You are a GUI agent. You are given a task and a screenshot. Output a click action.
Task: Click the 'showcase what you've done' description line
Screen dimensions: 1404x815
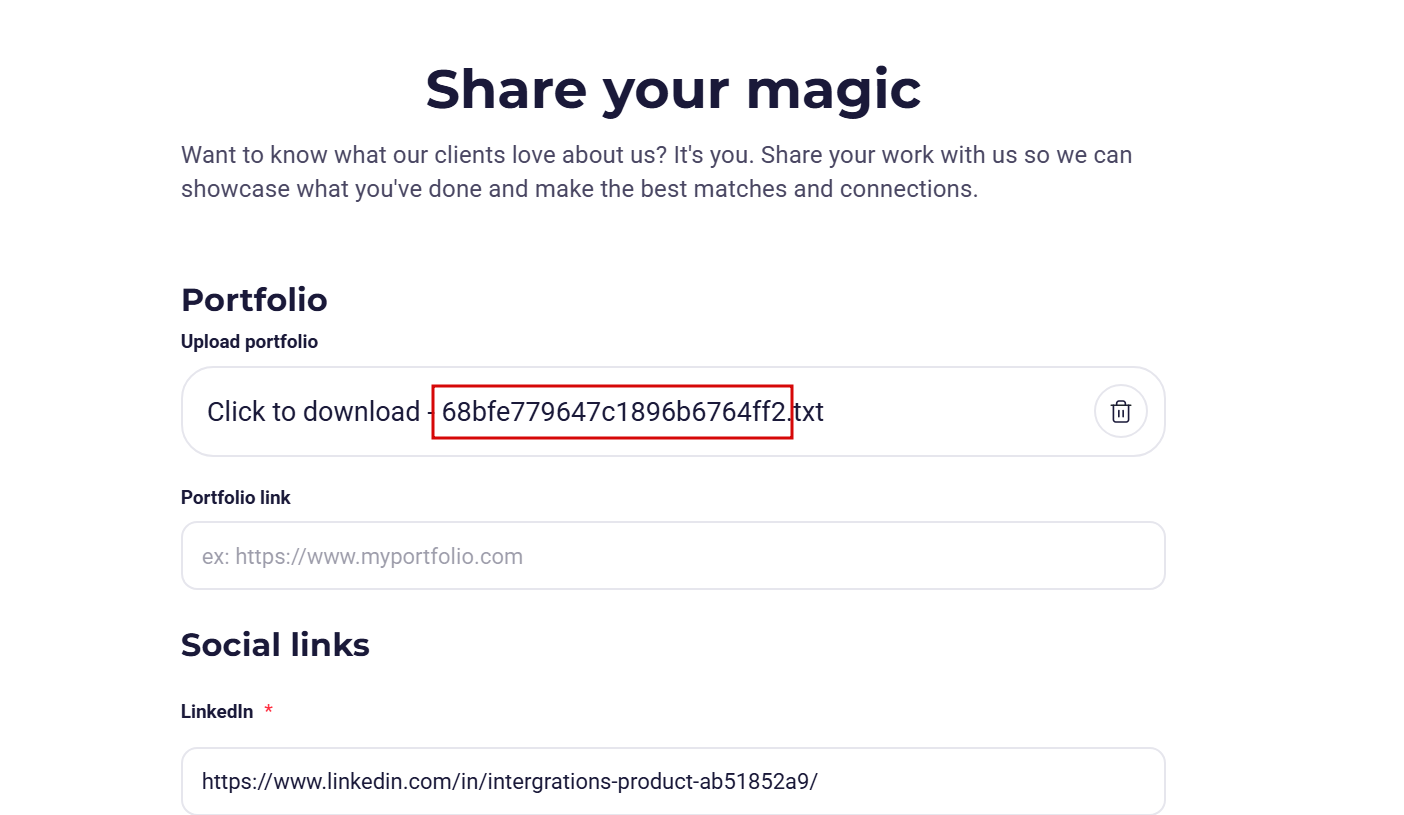[579, 189]
